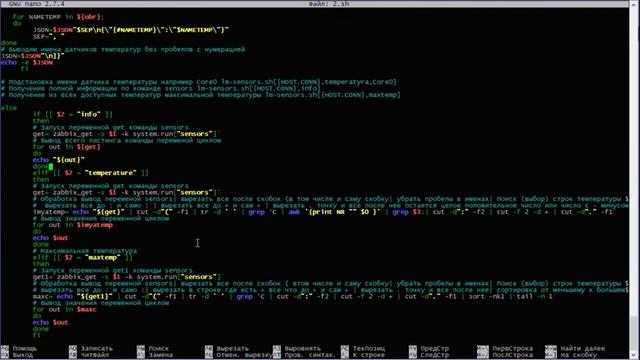Click the 'if [[ $2 = "info" ]]' line
Image resolution: width=640 pixels, height=360 pixels.
(x=73, y=114)
